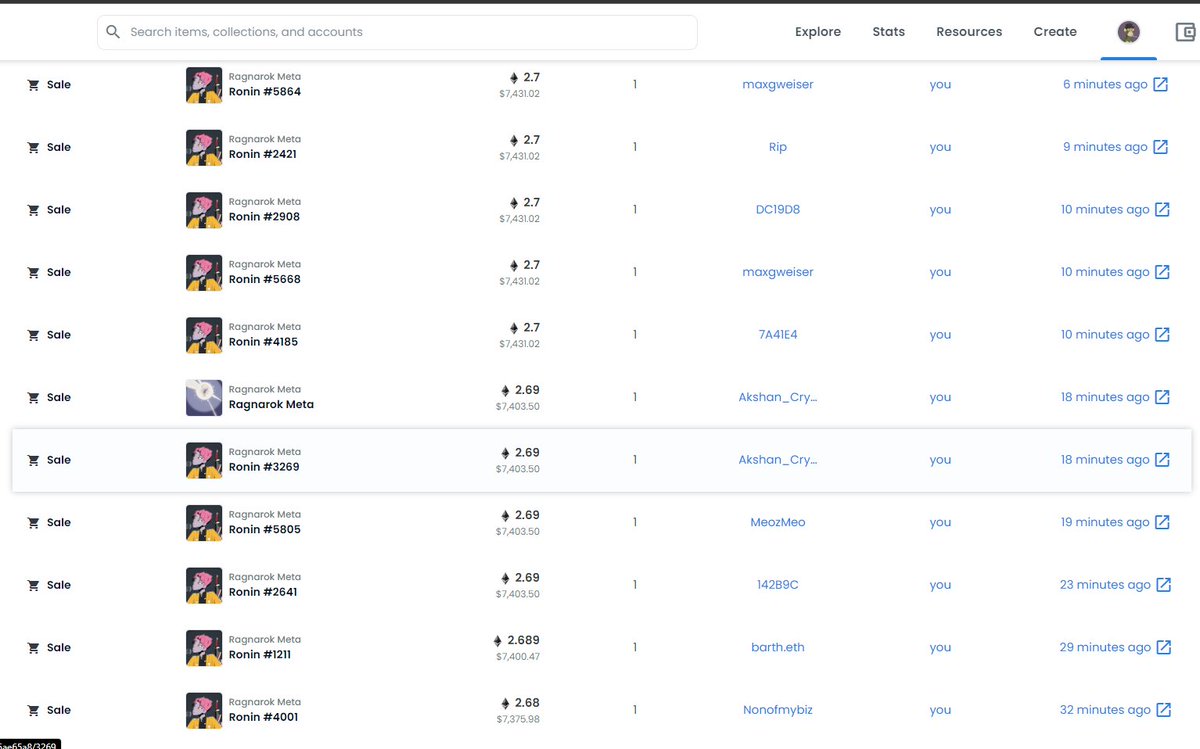The width and height of the screenshot is (1200, 749).
Task: Open external link icon for Ronin #5668 sale
Action: coord(1162,272)
